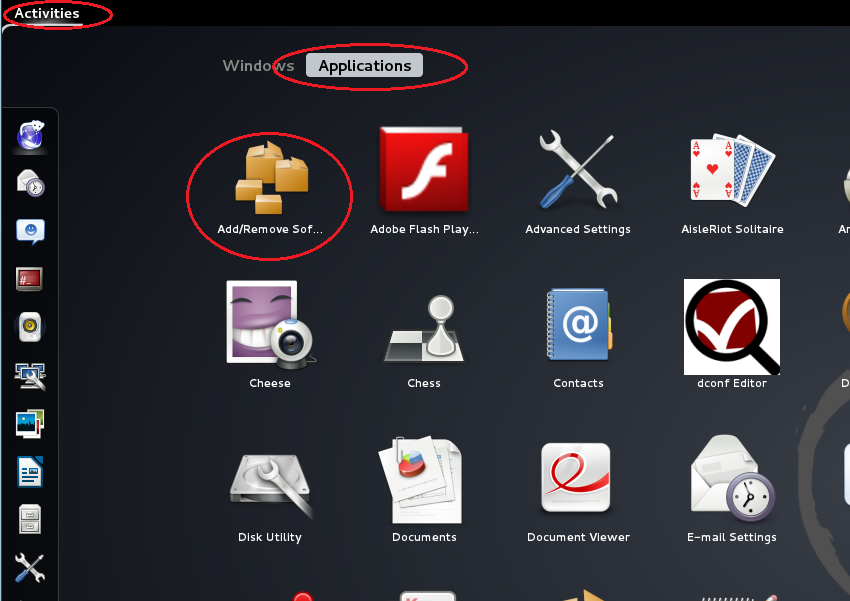Start the Cheese webcam app
Viewport: 850px width, 601px height.
coord(270,334)
